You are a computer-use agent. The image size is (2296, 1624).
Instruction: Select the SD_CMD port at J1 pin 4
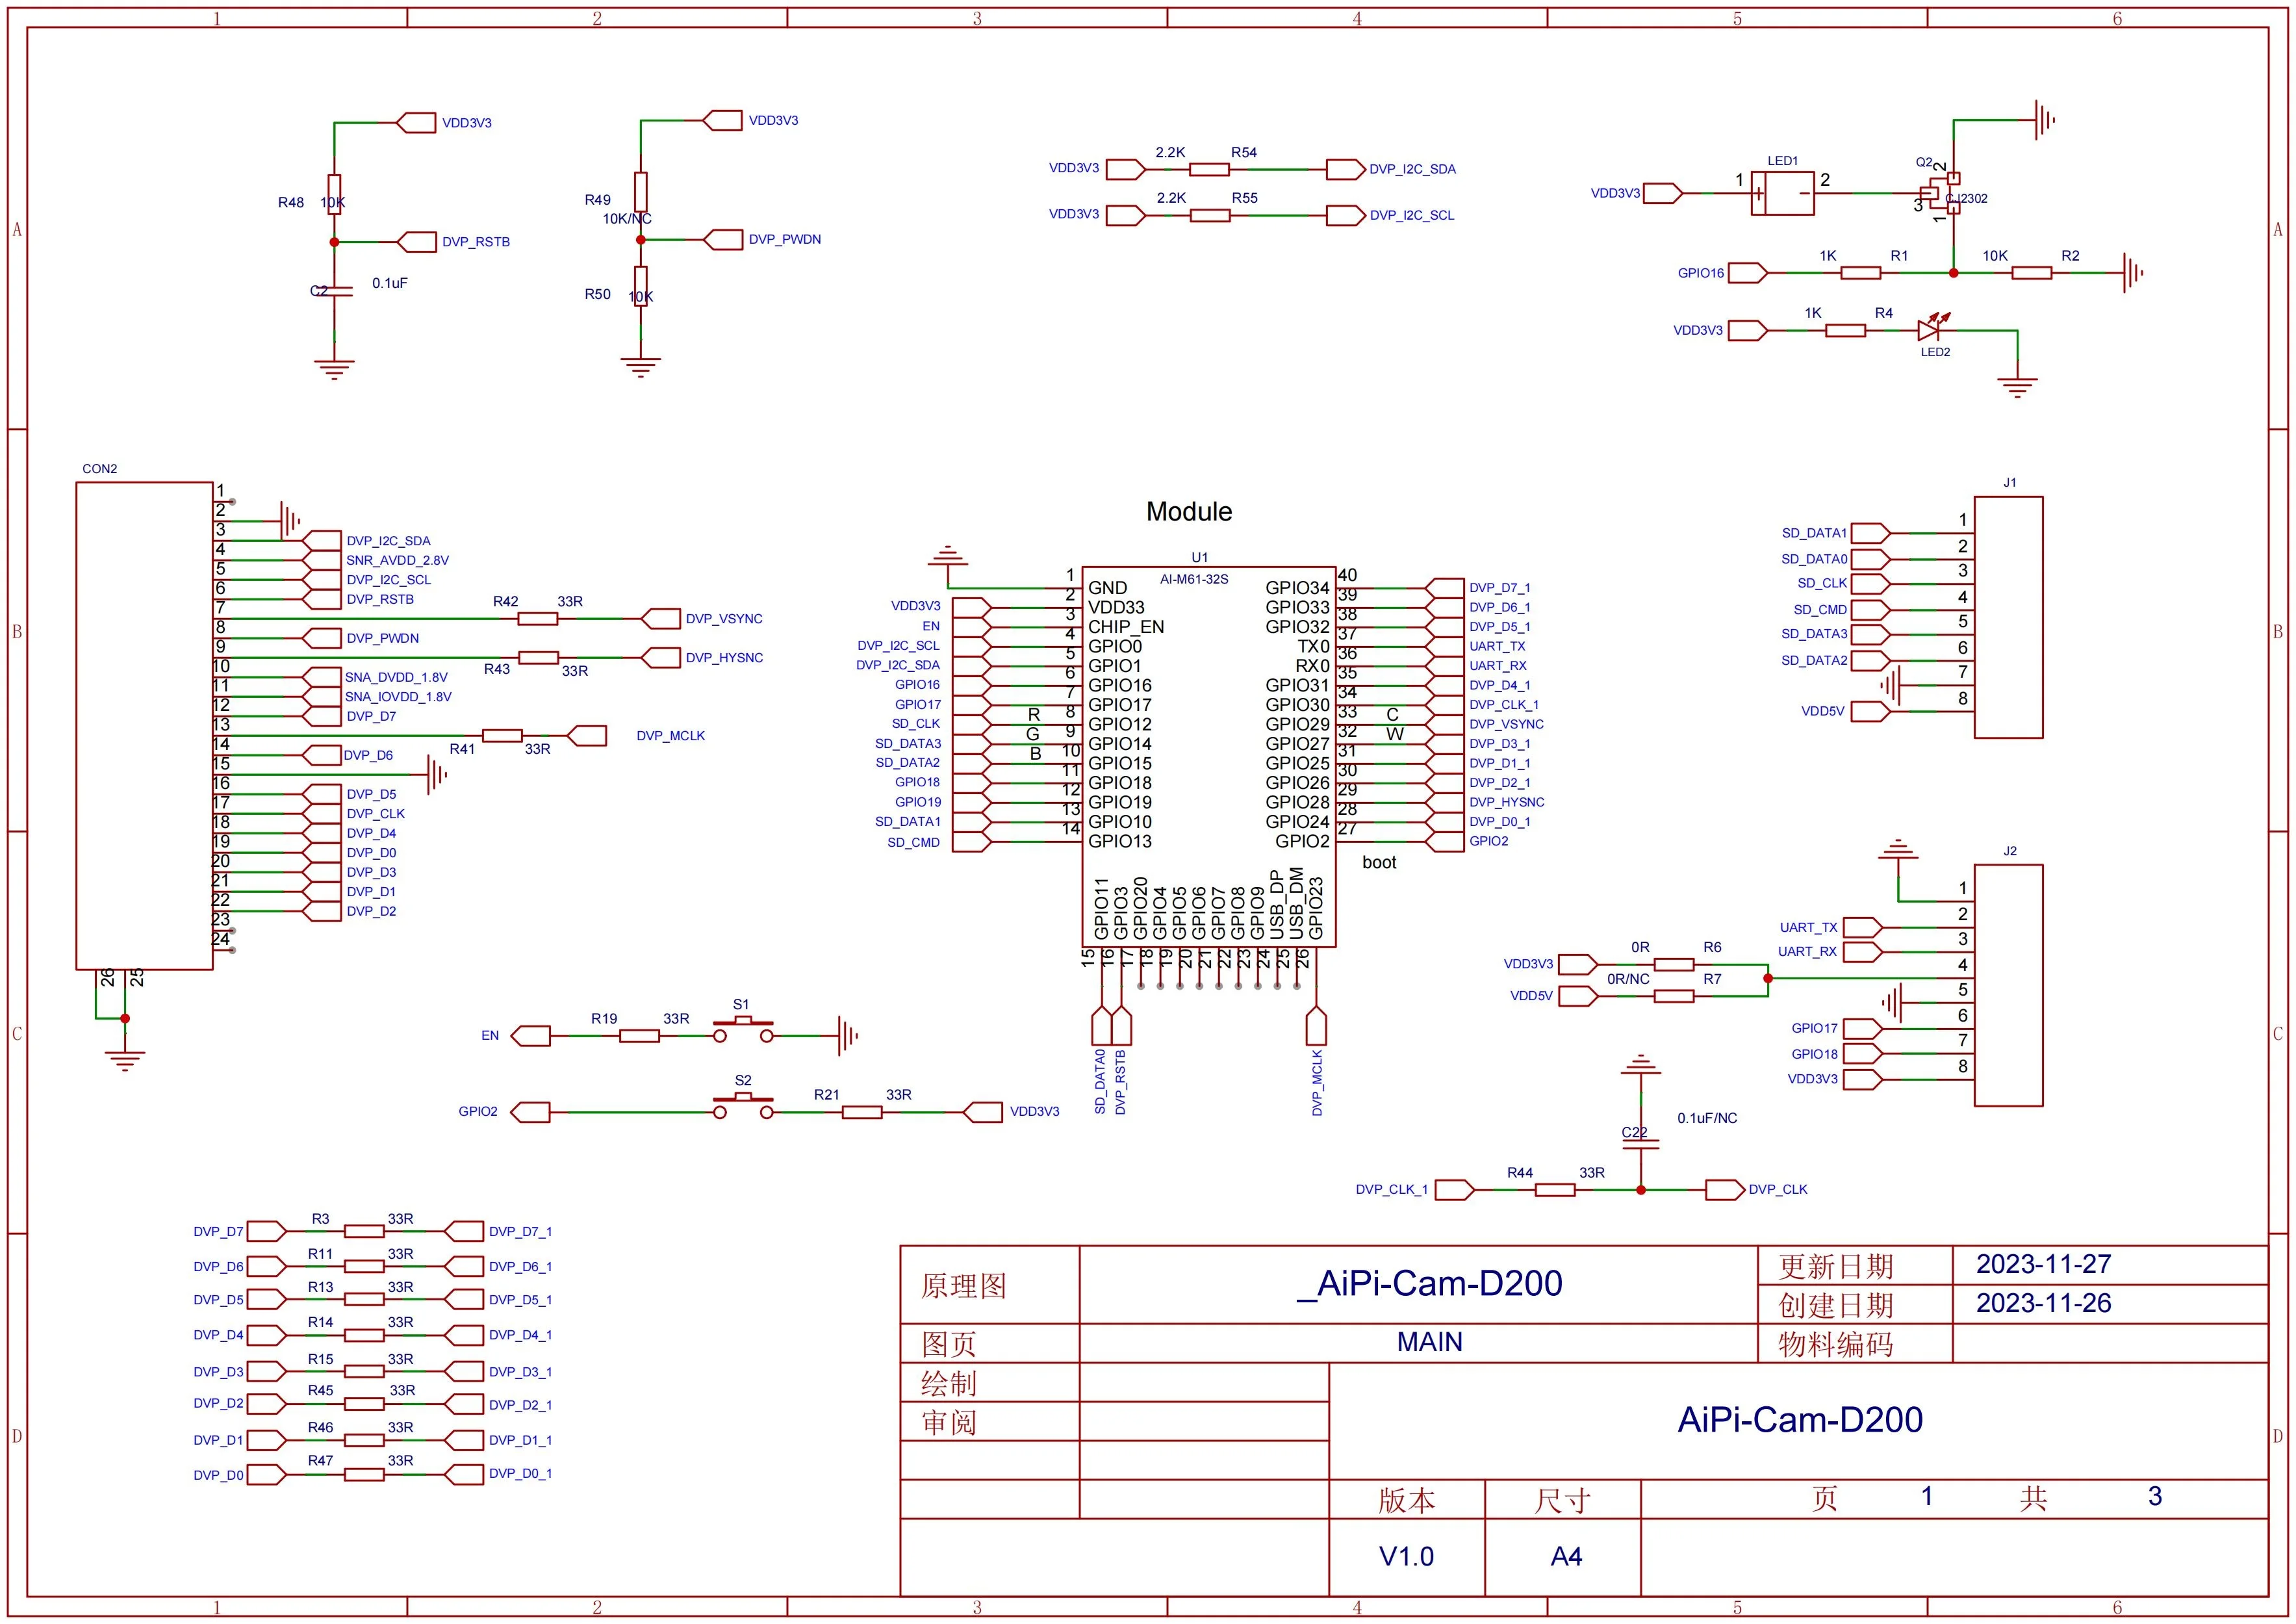pos(1871,609)
